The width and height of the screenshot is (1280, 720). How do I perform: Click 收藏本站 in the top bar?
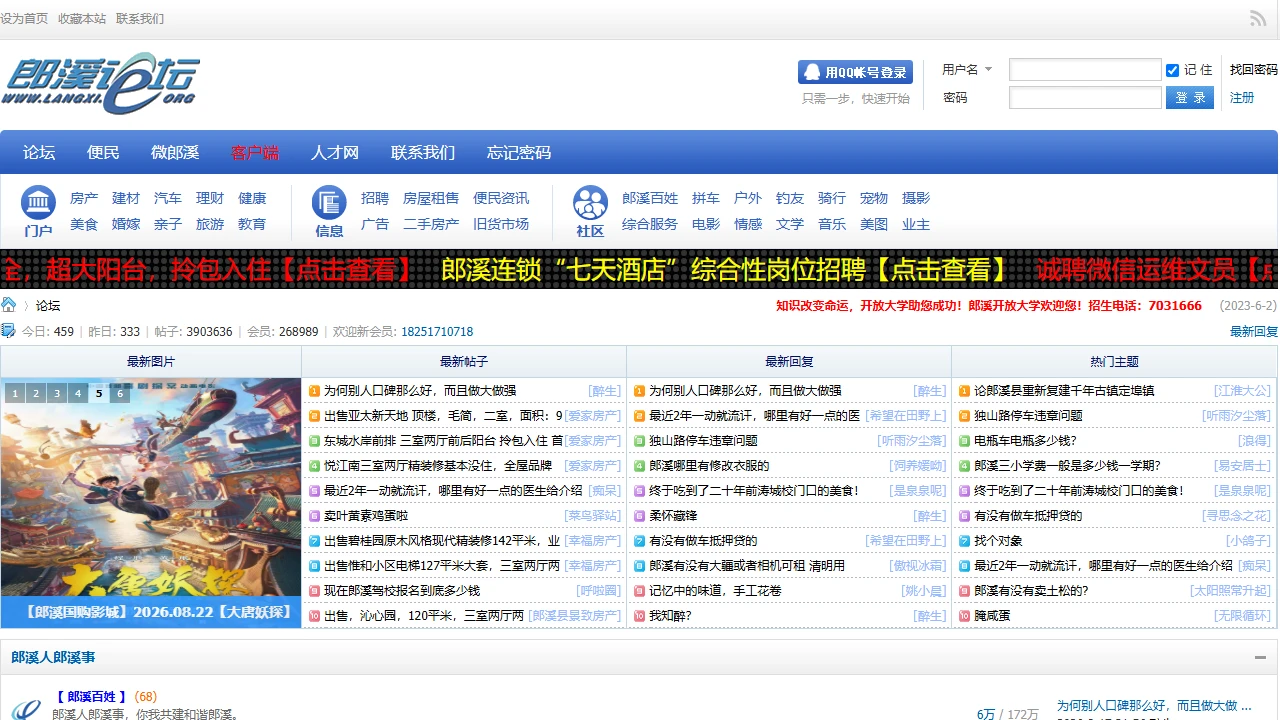[x=82, y=19]
